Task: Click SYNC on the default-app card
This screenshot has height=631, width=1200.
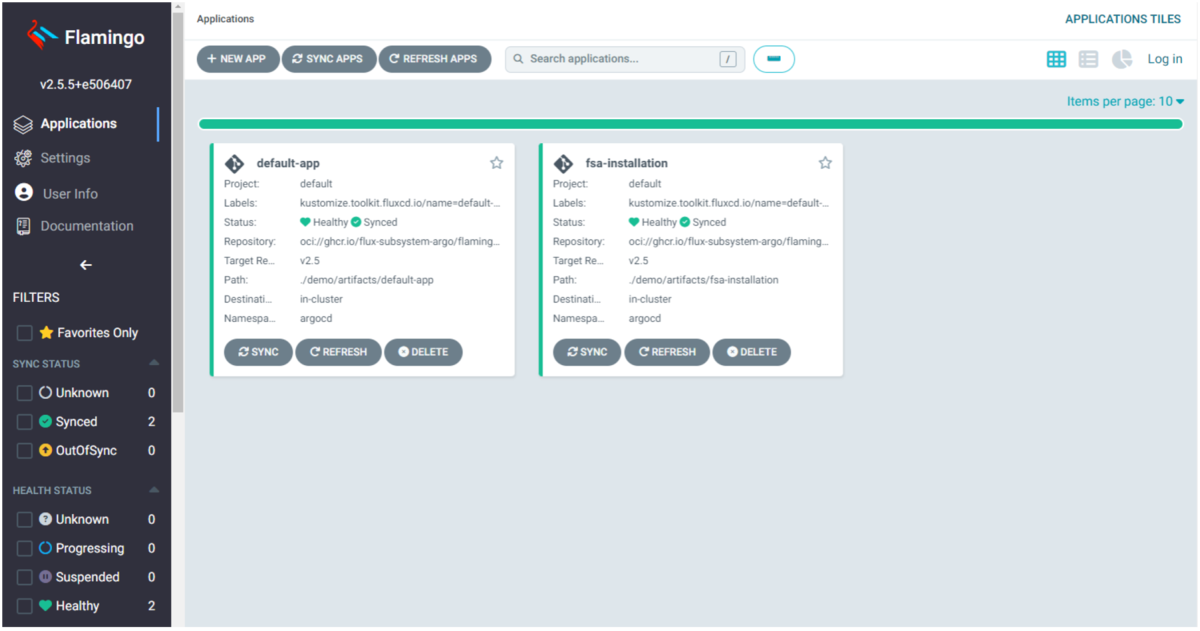Action: click(x=258, y=352)
